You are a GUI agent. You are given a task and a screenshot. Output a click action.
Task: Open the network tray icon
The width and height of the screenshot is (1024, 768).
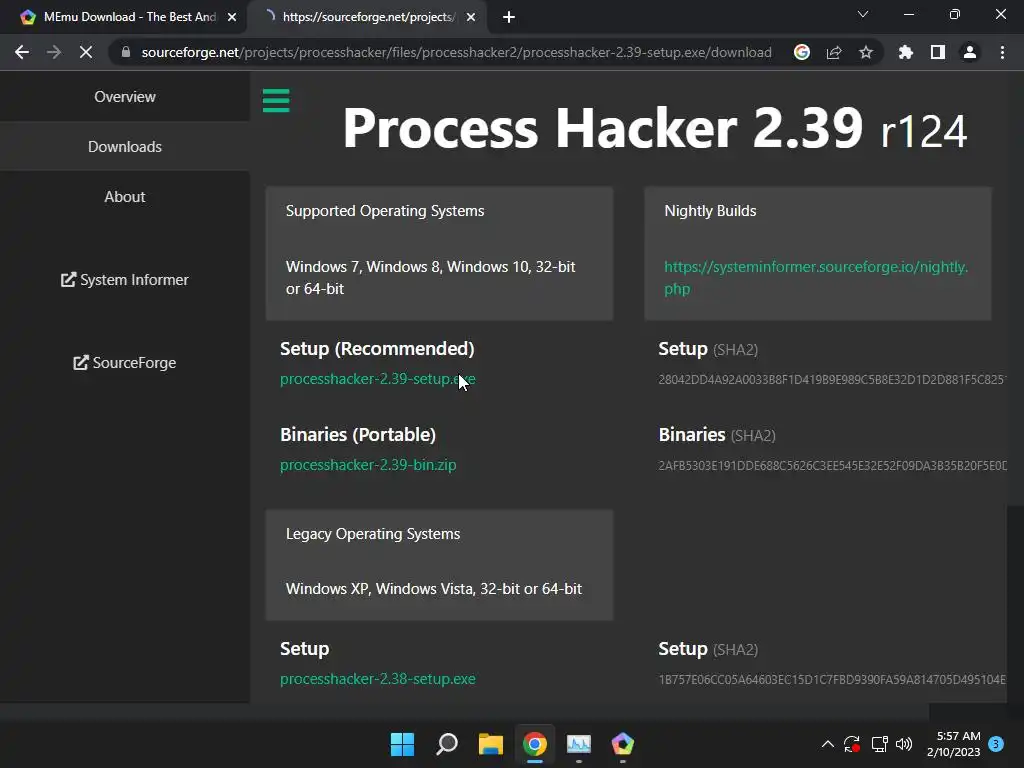(879, 744)
